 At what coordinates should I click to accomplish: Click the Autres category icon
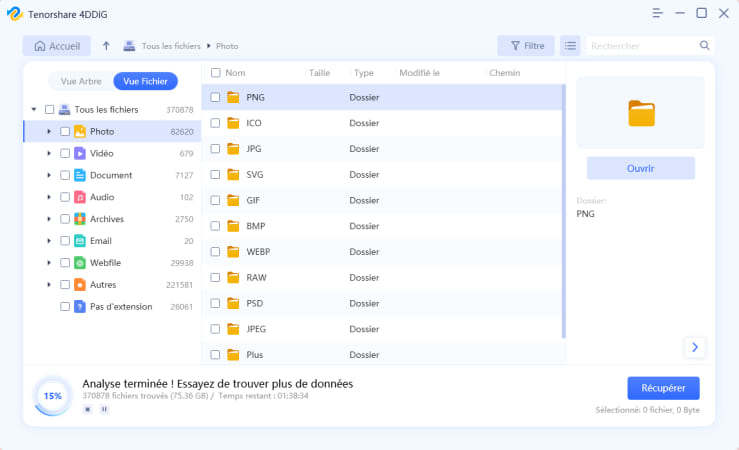point(80,285)
